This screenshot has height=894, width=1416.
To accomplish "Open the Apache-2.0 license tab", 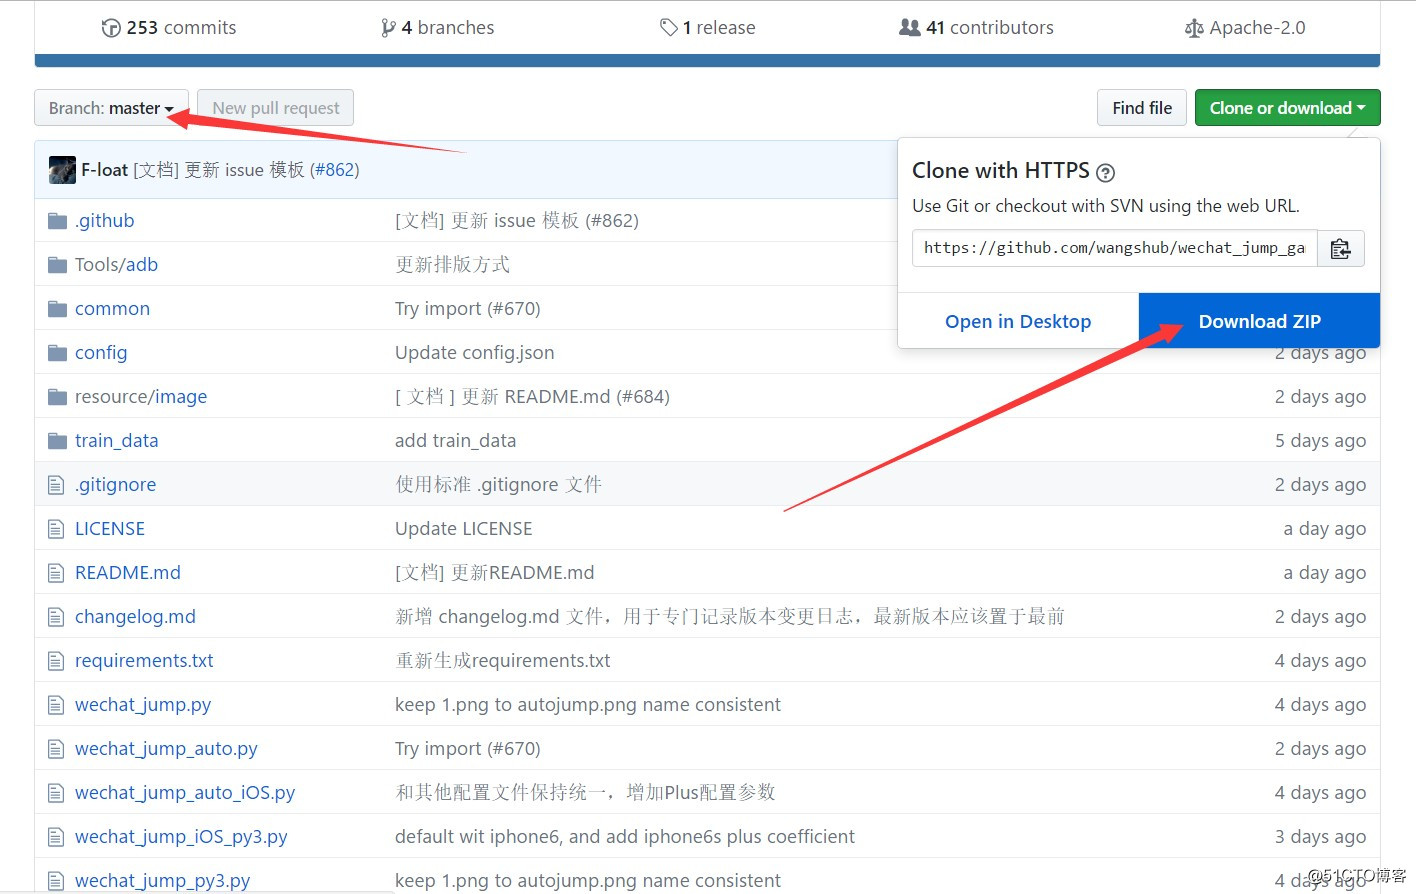I will pyautogui.click(x=1245, y=28).
